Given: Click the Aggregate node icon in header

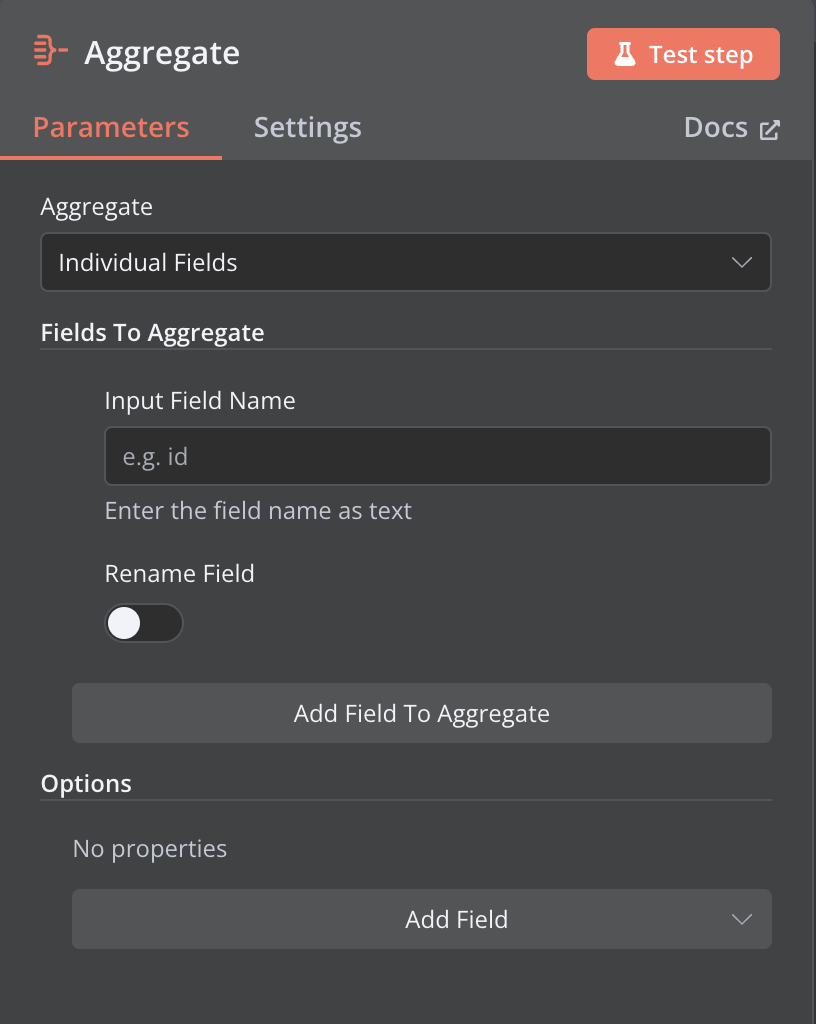Looking at the screenshot, I should [50, 50].
